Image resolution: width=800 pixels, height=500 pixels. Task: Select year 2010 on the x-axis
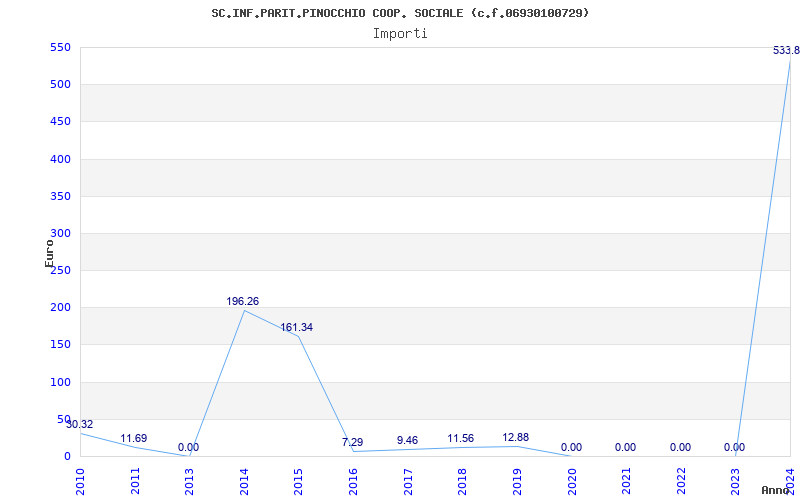point(80,481)
